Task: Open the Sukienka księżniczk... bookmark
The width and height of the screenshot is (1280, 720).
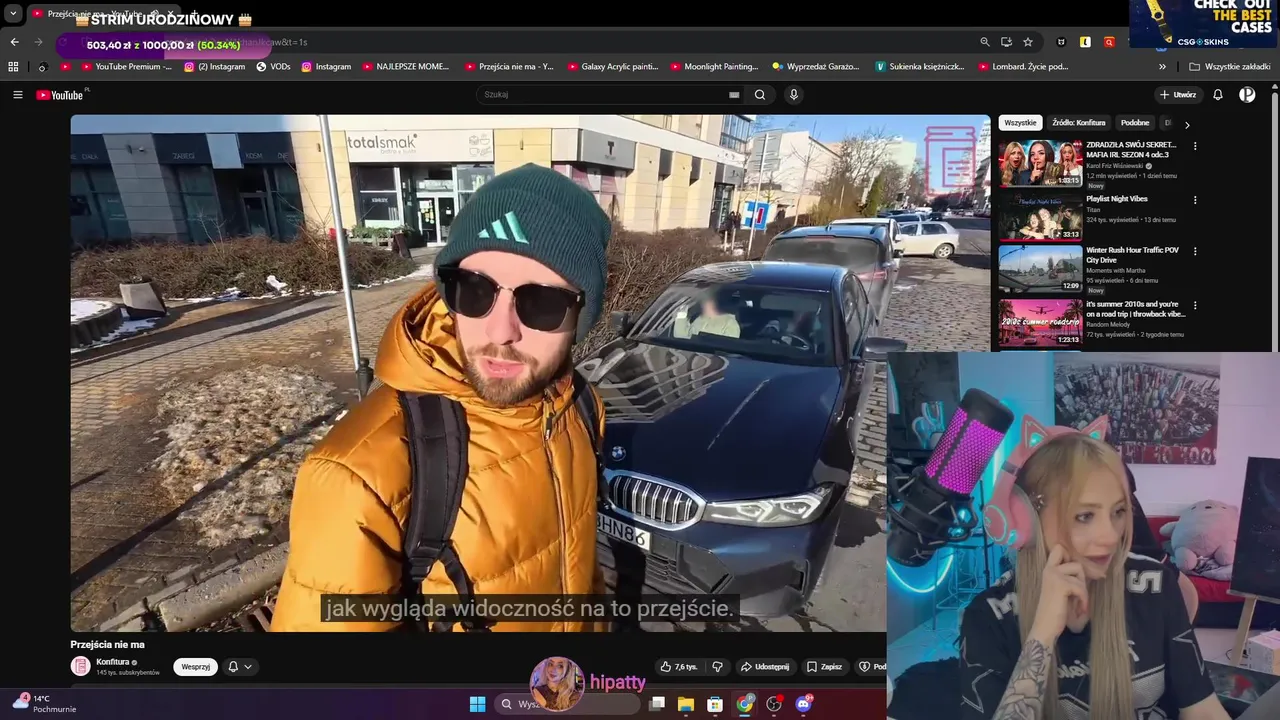Action: tap(920, 67)
